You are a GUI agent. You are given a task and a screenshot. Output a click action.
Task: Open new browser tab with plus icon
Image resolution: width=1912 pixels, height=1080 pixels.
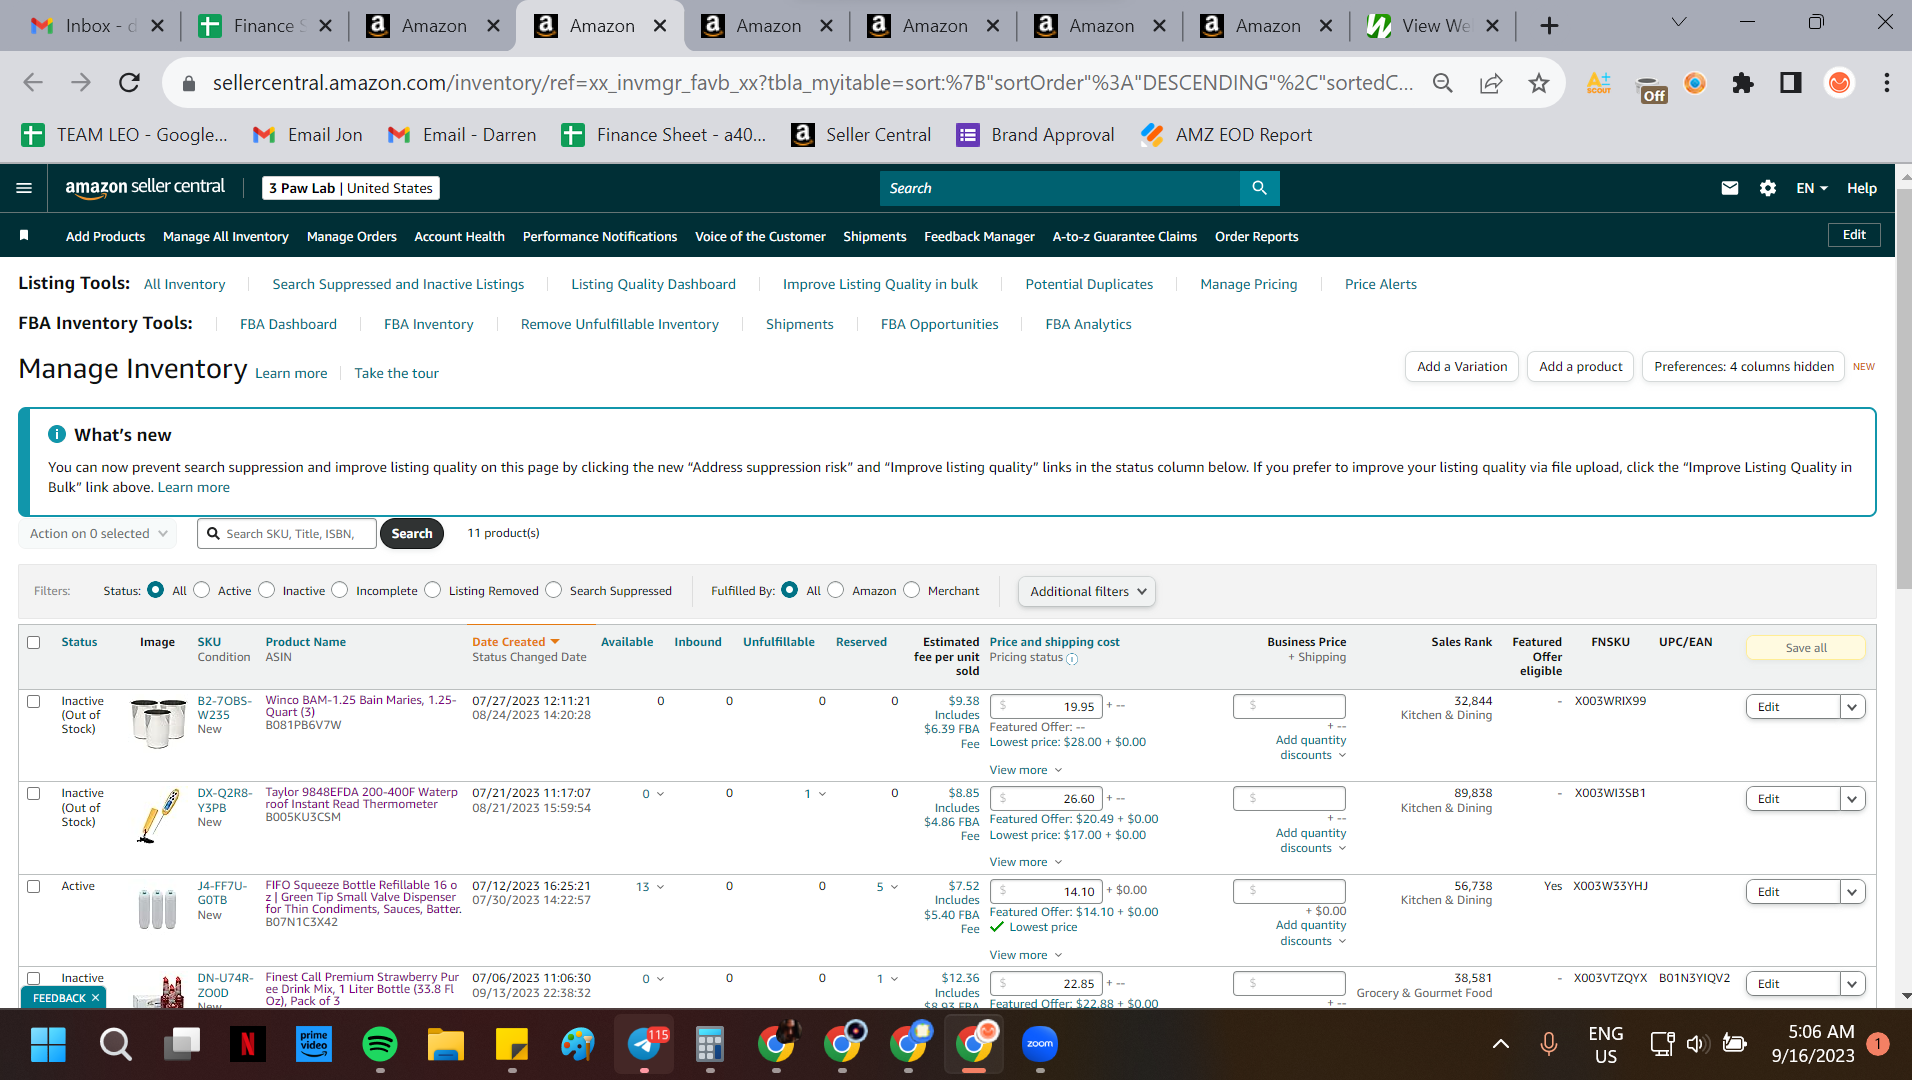[1549, 26]
